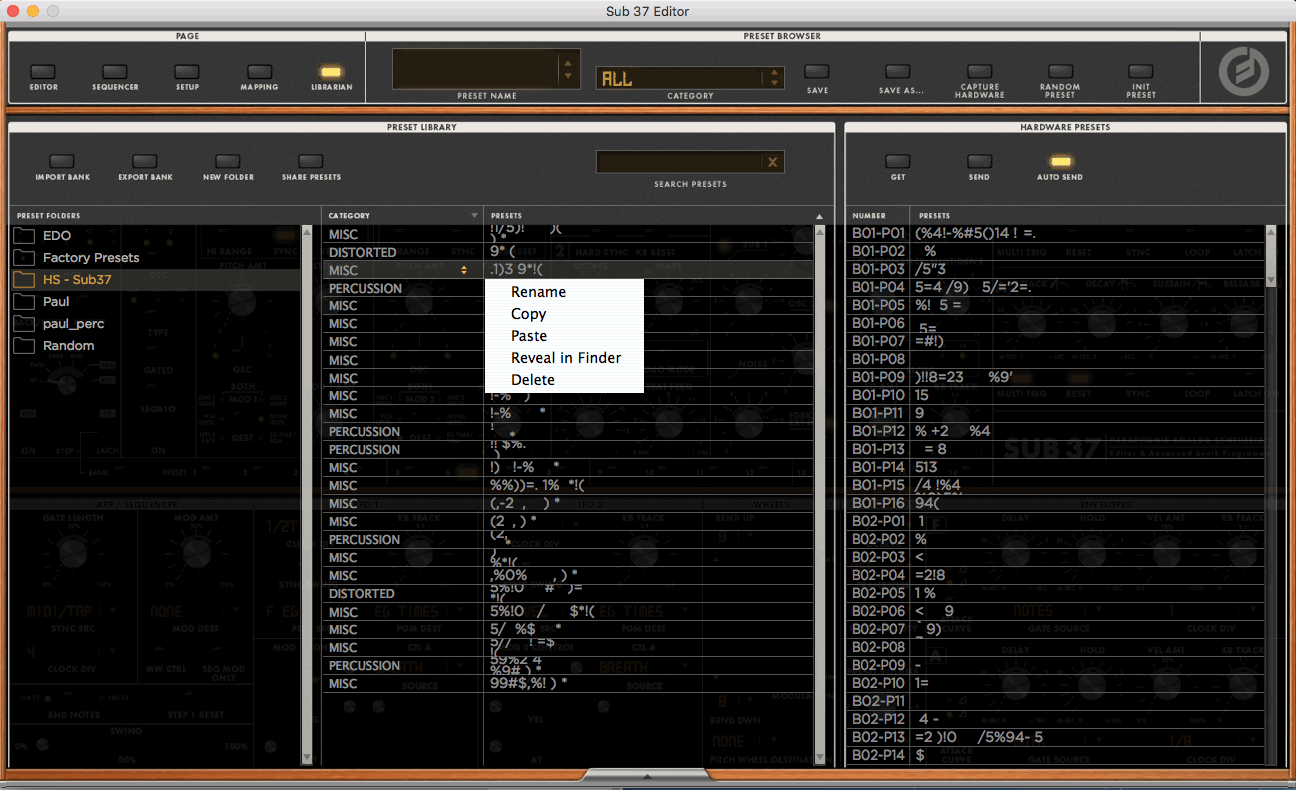1296x790 pixels.
Task: Switch to the Mapping page
Action: pyautogui.click(x=259, y=72)
